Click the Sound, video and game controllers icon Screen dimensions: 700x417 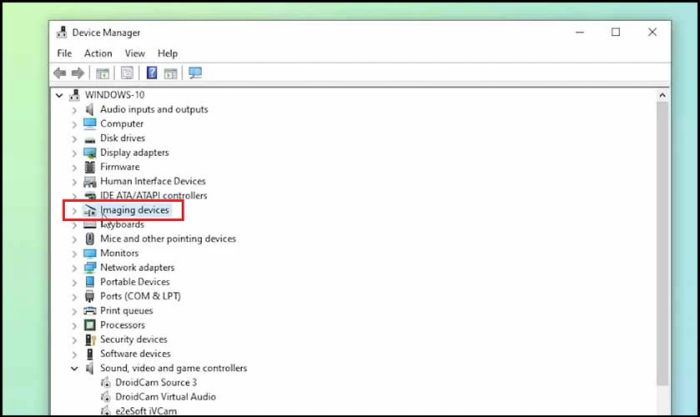tap(90, 368)
